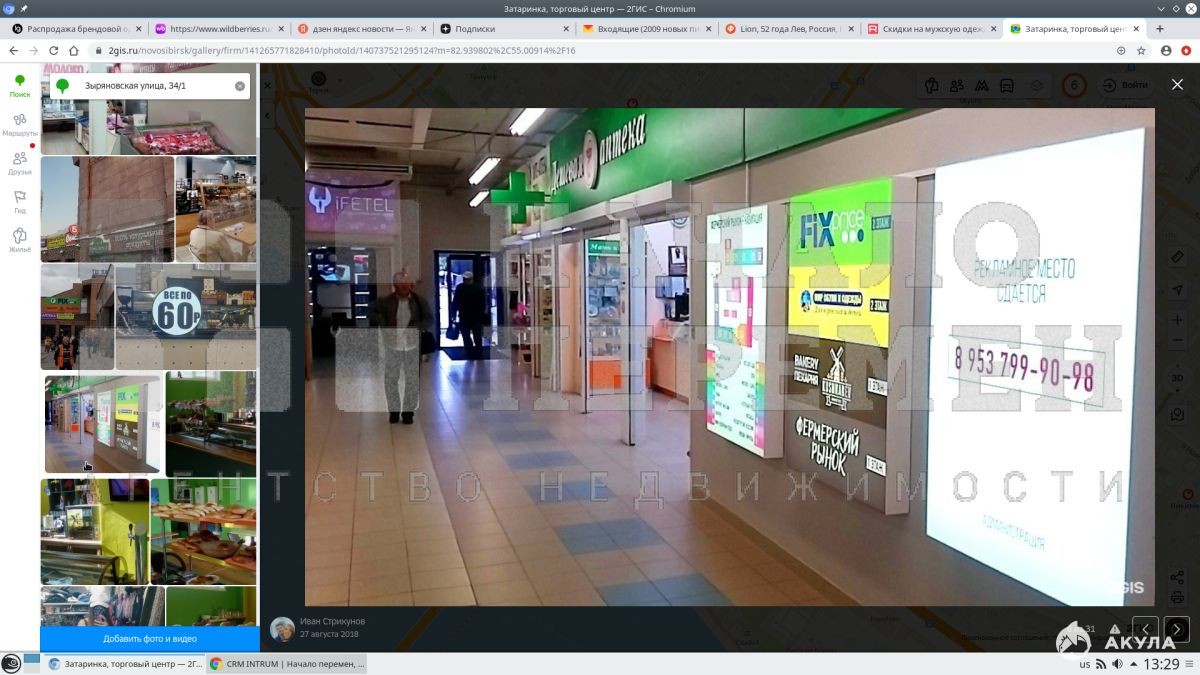Bookmark this page with star icon

pos(1141,50)
